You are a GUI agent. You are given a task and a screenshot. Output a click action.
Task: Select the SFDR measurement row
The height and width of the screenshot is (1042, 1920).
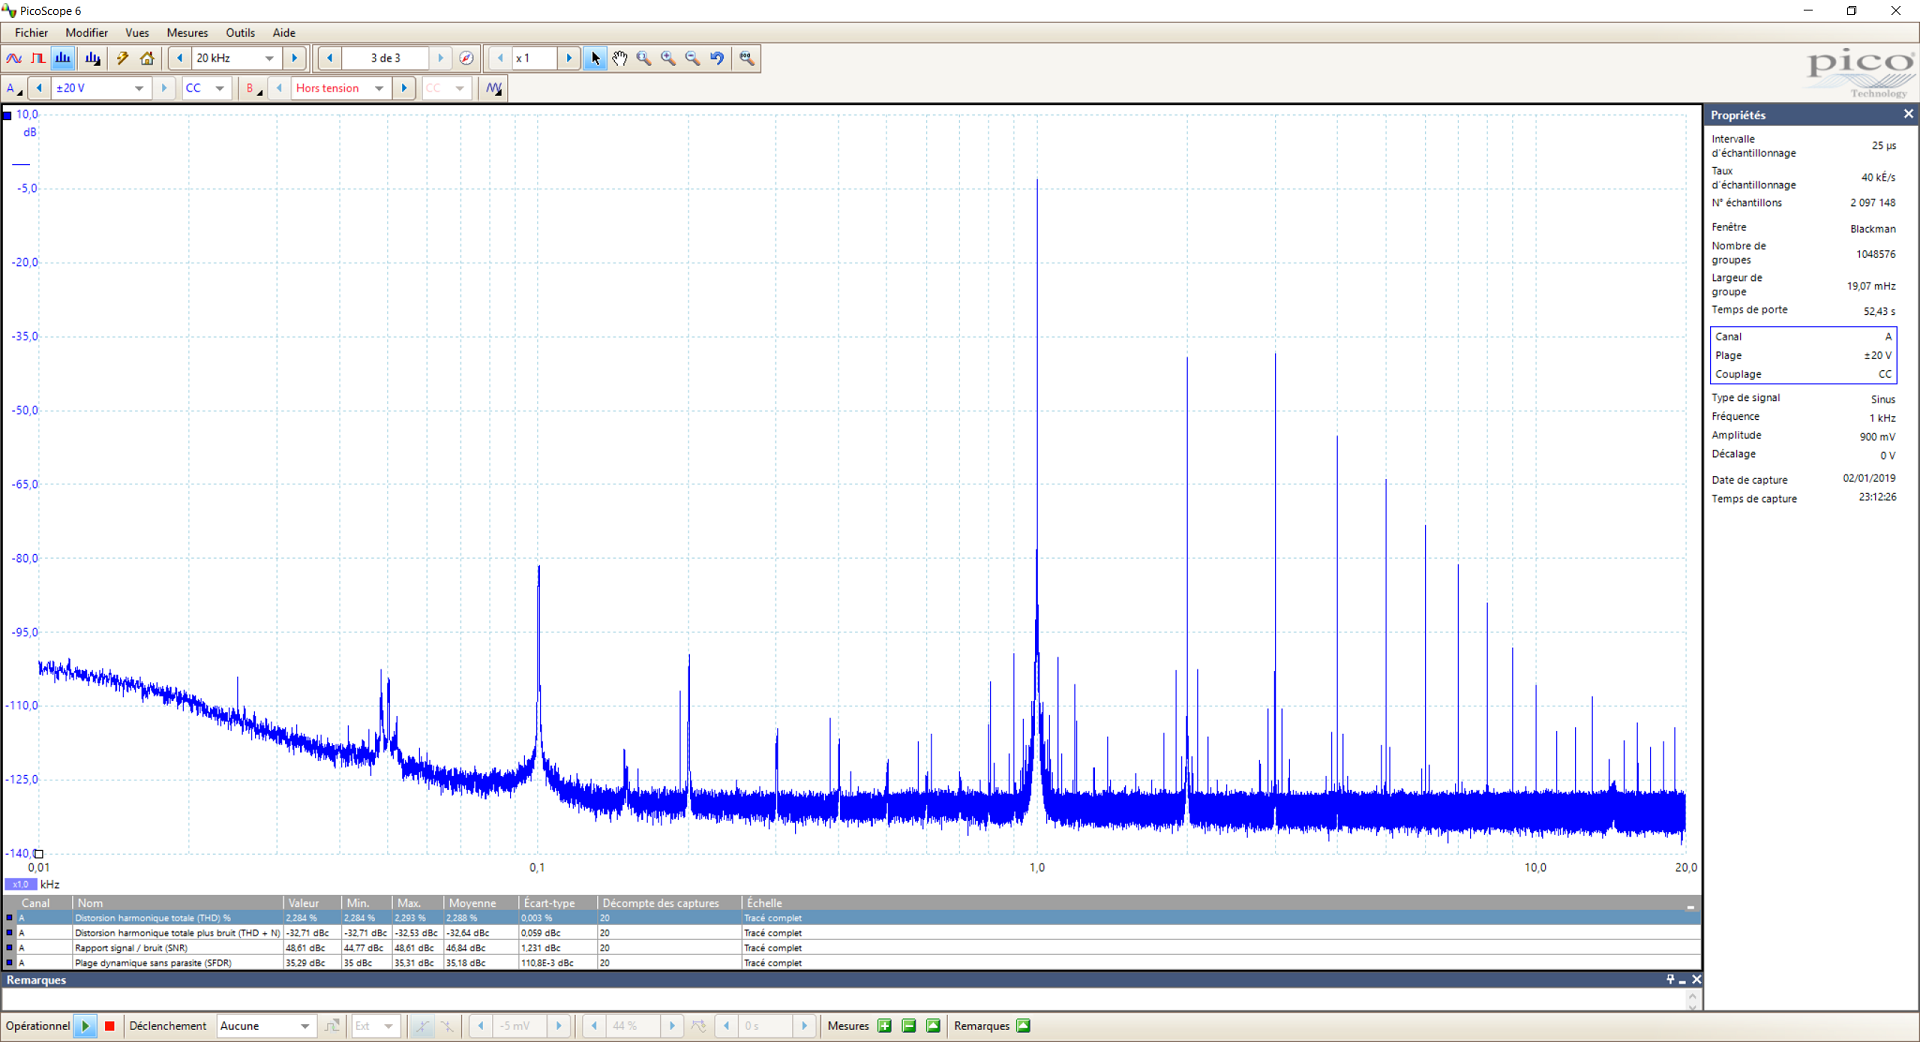point(851,963)
